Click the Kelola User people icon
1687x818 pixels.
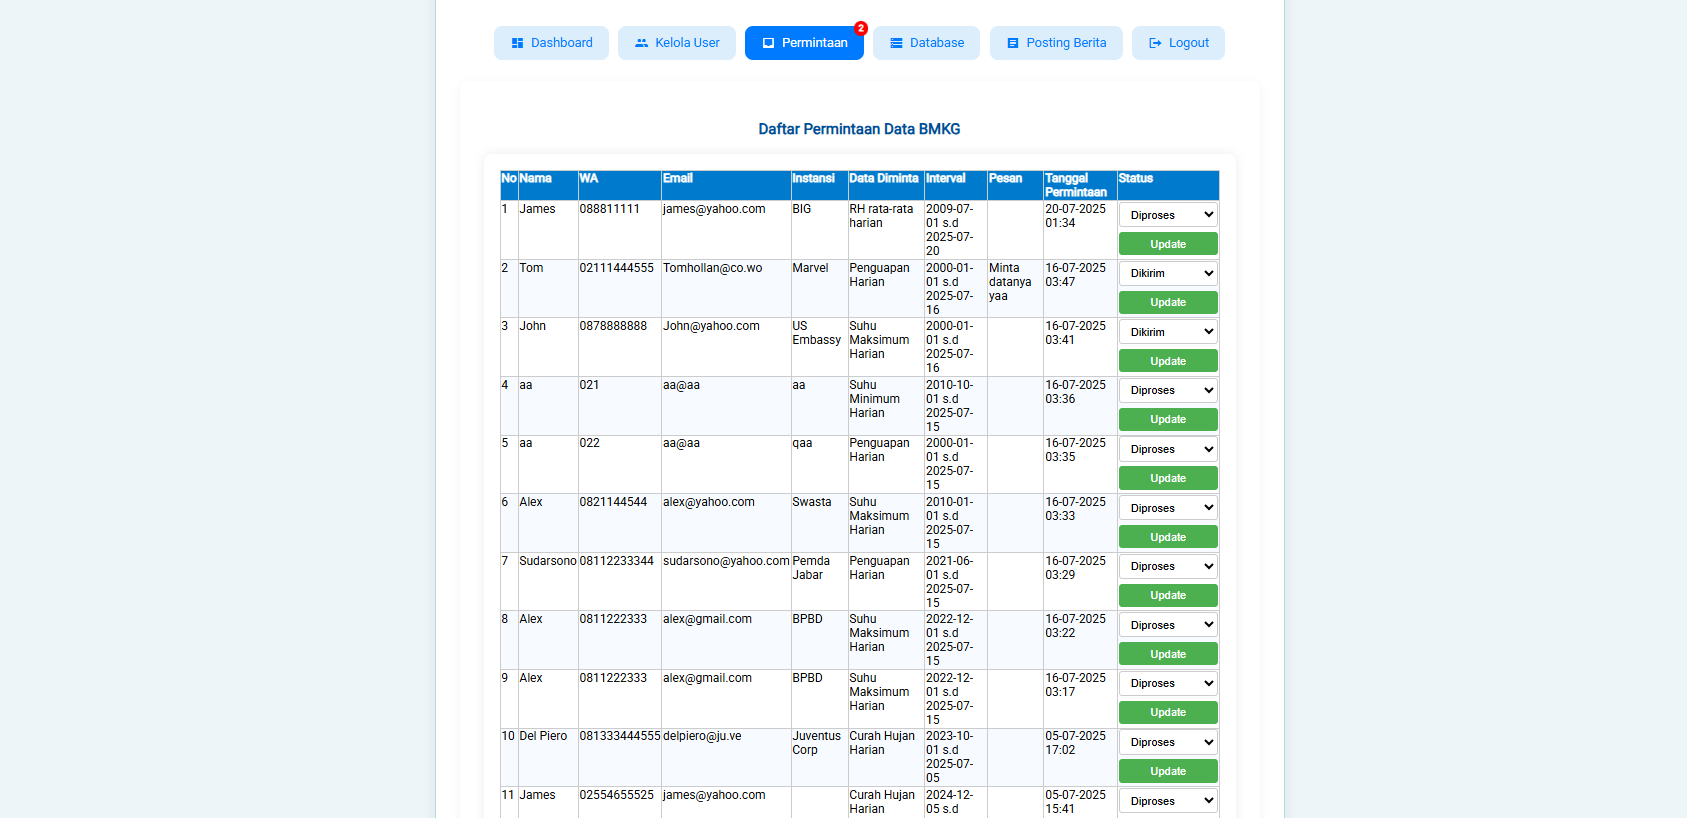pos(641,43)
